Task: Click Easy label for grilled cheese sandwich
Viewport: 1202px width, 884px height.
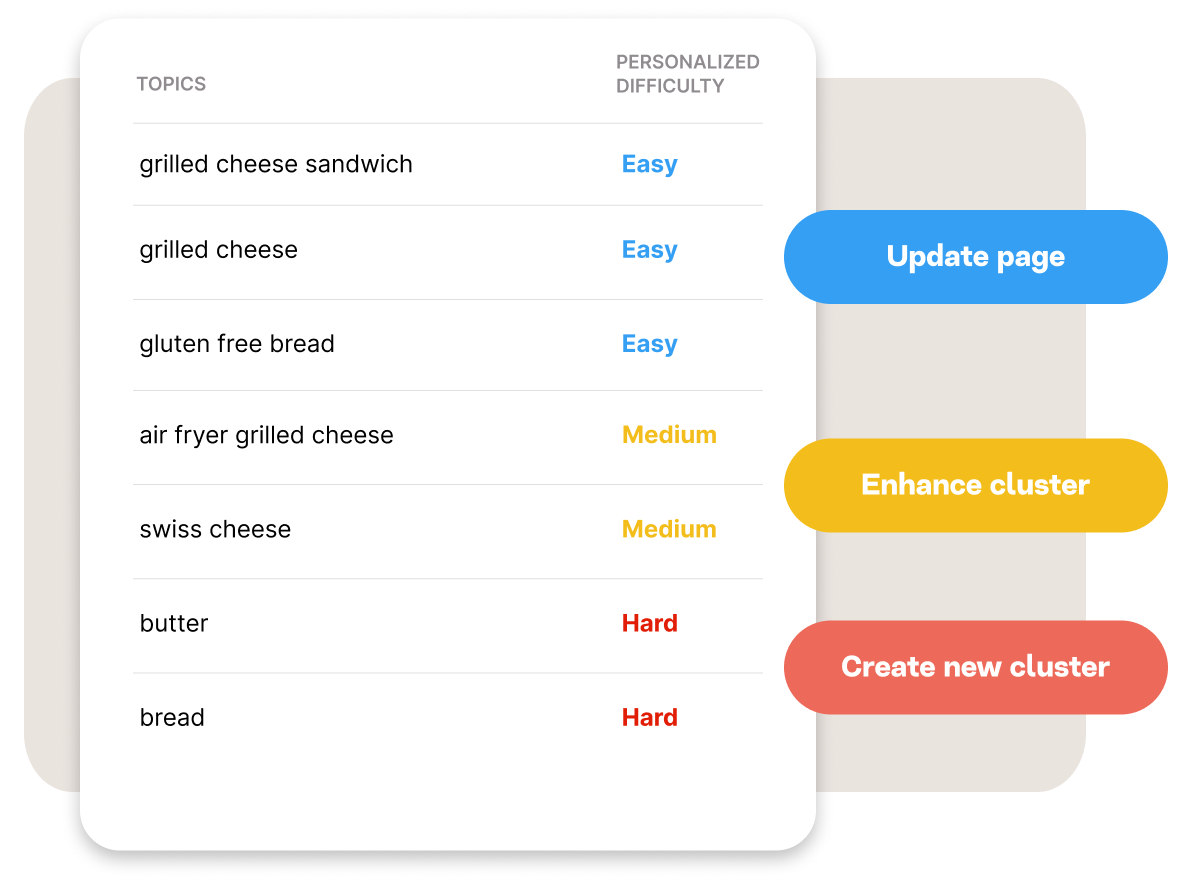Action: coord(649,164)
